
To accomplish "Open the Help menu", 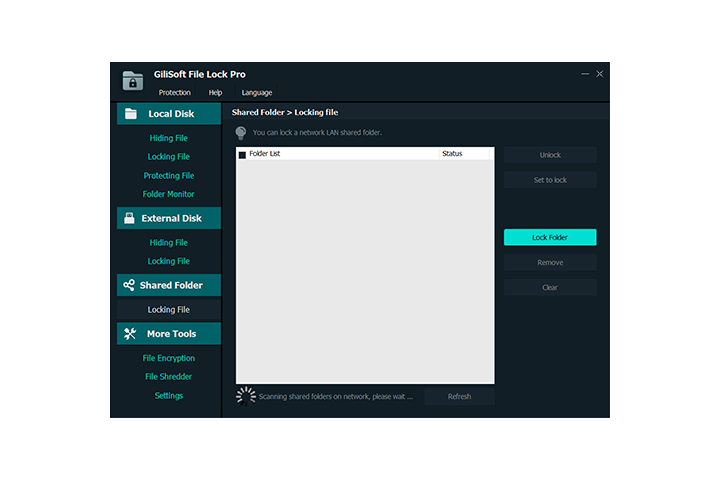I will click(x=215, y=92).
